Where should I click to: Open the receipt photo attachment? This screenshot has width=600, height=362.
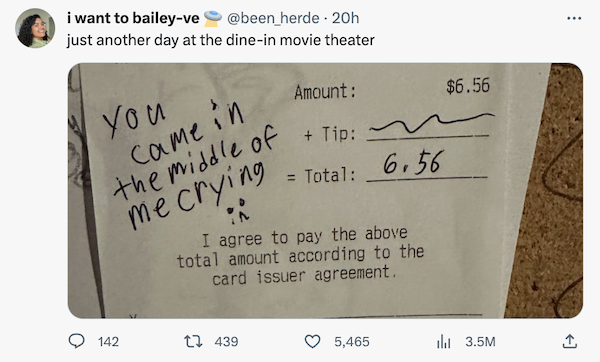point(325,191)
